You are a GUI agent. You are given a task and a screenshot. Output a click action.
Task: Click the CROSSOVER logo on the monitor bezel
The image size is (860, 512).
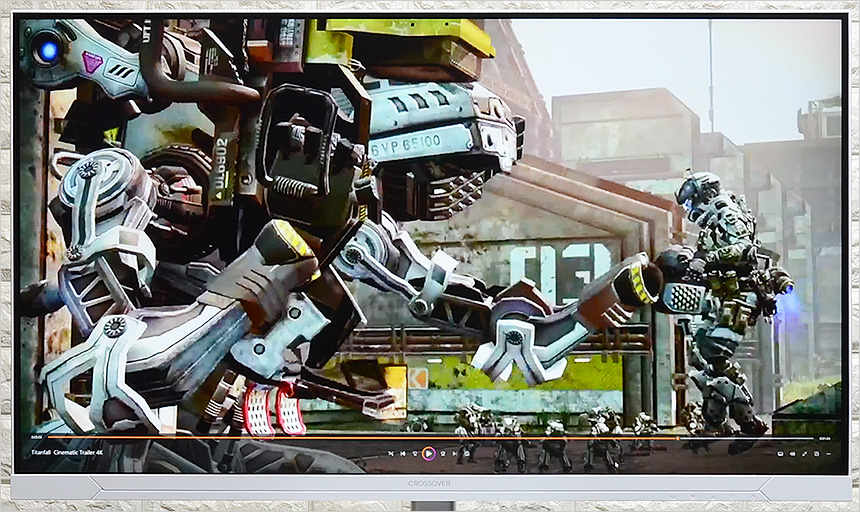(430, 483)
